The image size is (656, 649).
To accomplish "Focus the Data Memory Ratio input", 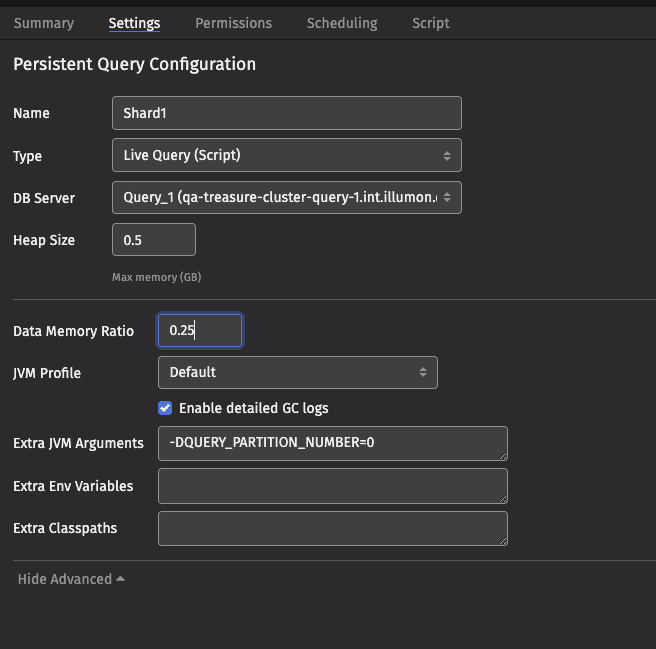I will [200, 331].
